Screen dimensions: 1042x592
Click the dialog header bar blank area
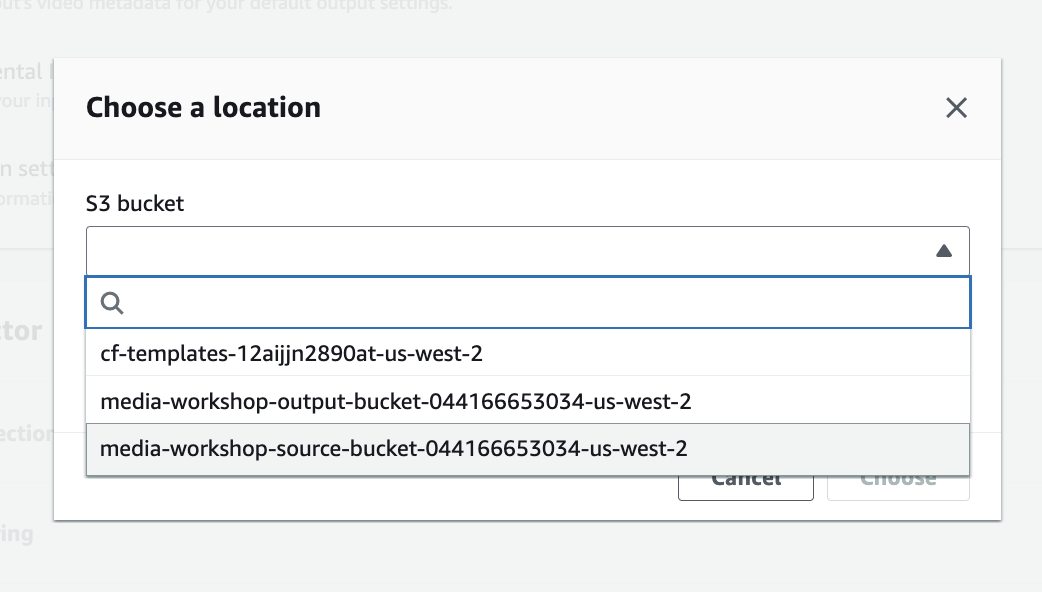click(x=620, y=108)
